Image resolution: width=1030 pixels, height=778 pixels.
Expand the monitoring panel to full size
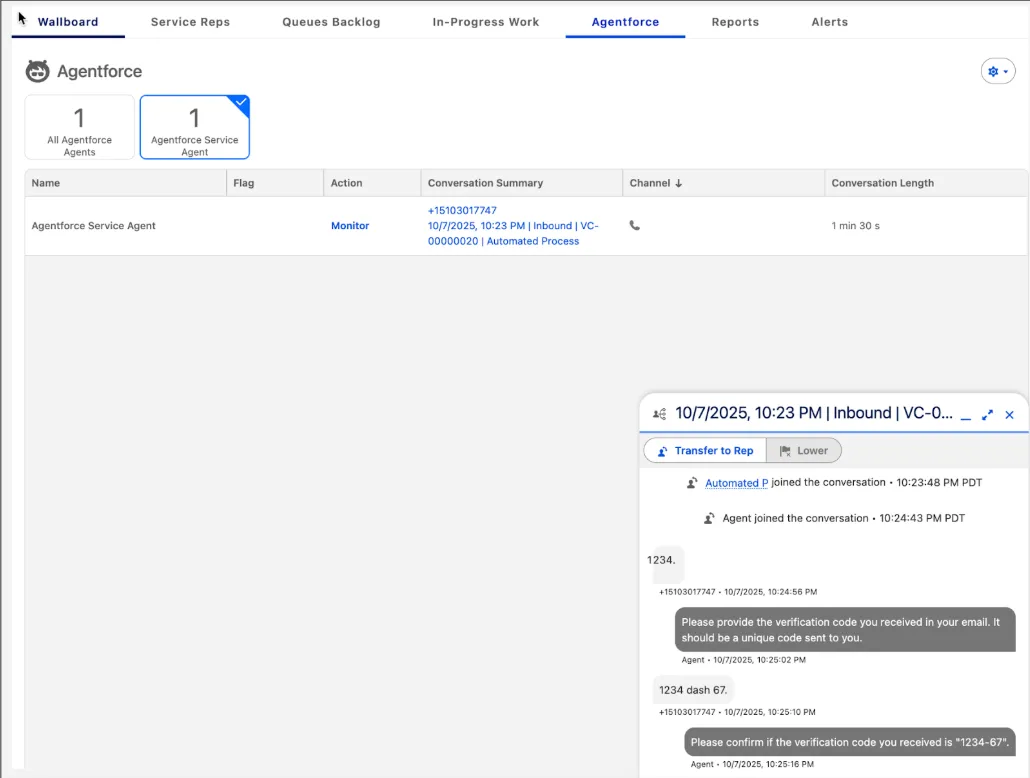pos(987,414)
